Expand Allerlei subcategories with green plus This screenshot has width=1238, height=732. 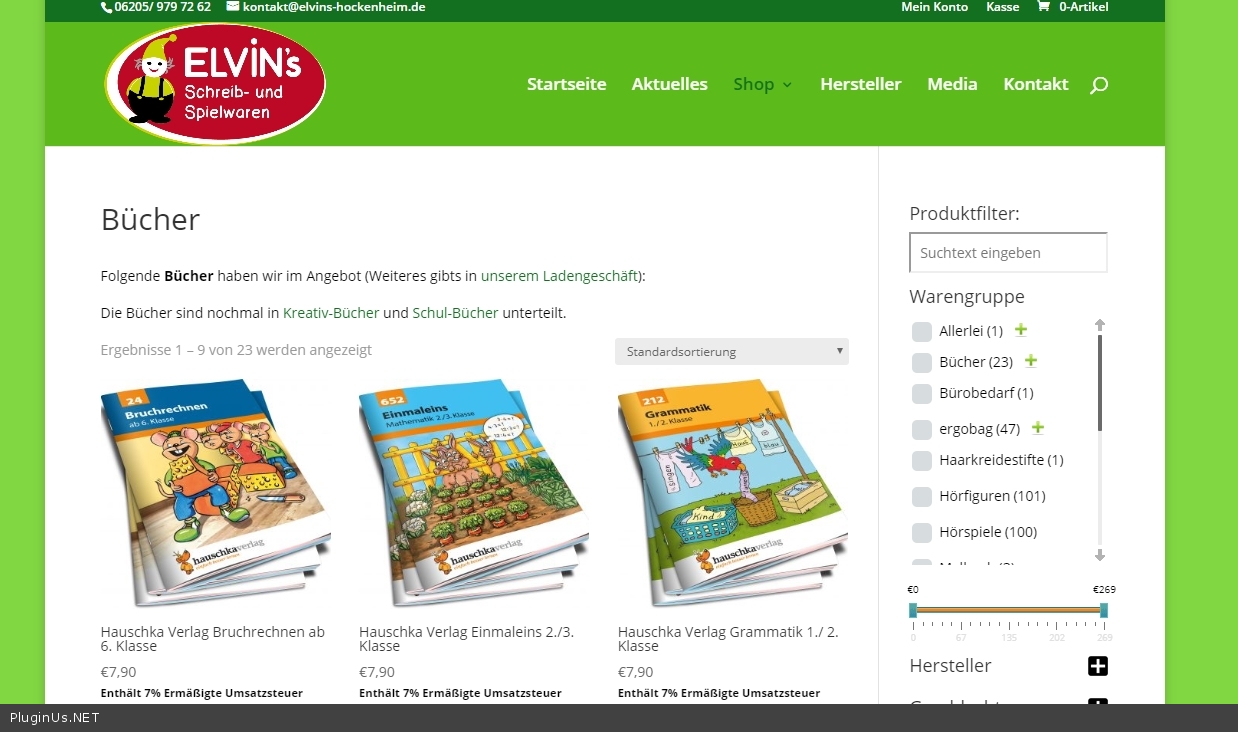click(x=1021, y=329)
